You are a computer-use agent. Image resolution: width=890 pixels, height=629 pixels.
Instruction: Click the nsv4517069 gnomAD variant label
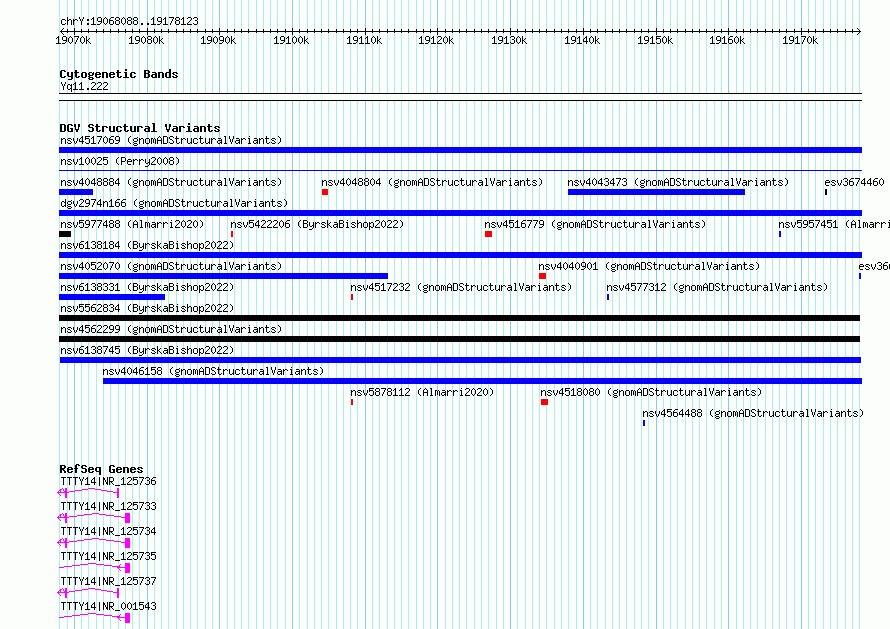click(171, 140)
